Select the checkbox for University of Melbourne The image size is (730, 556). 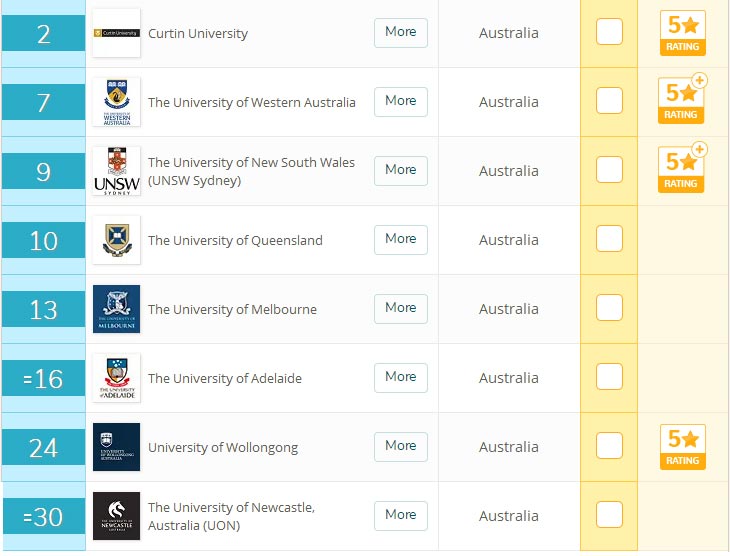click(609, 307)
